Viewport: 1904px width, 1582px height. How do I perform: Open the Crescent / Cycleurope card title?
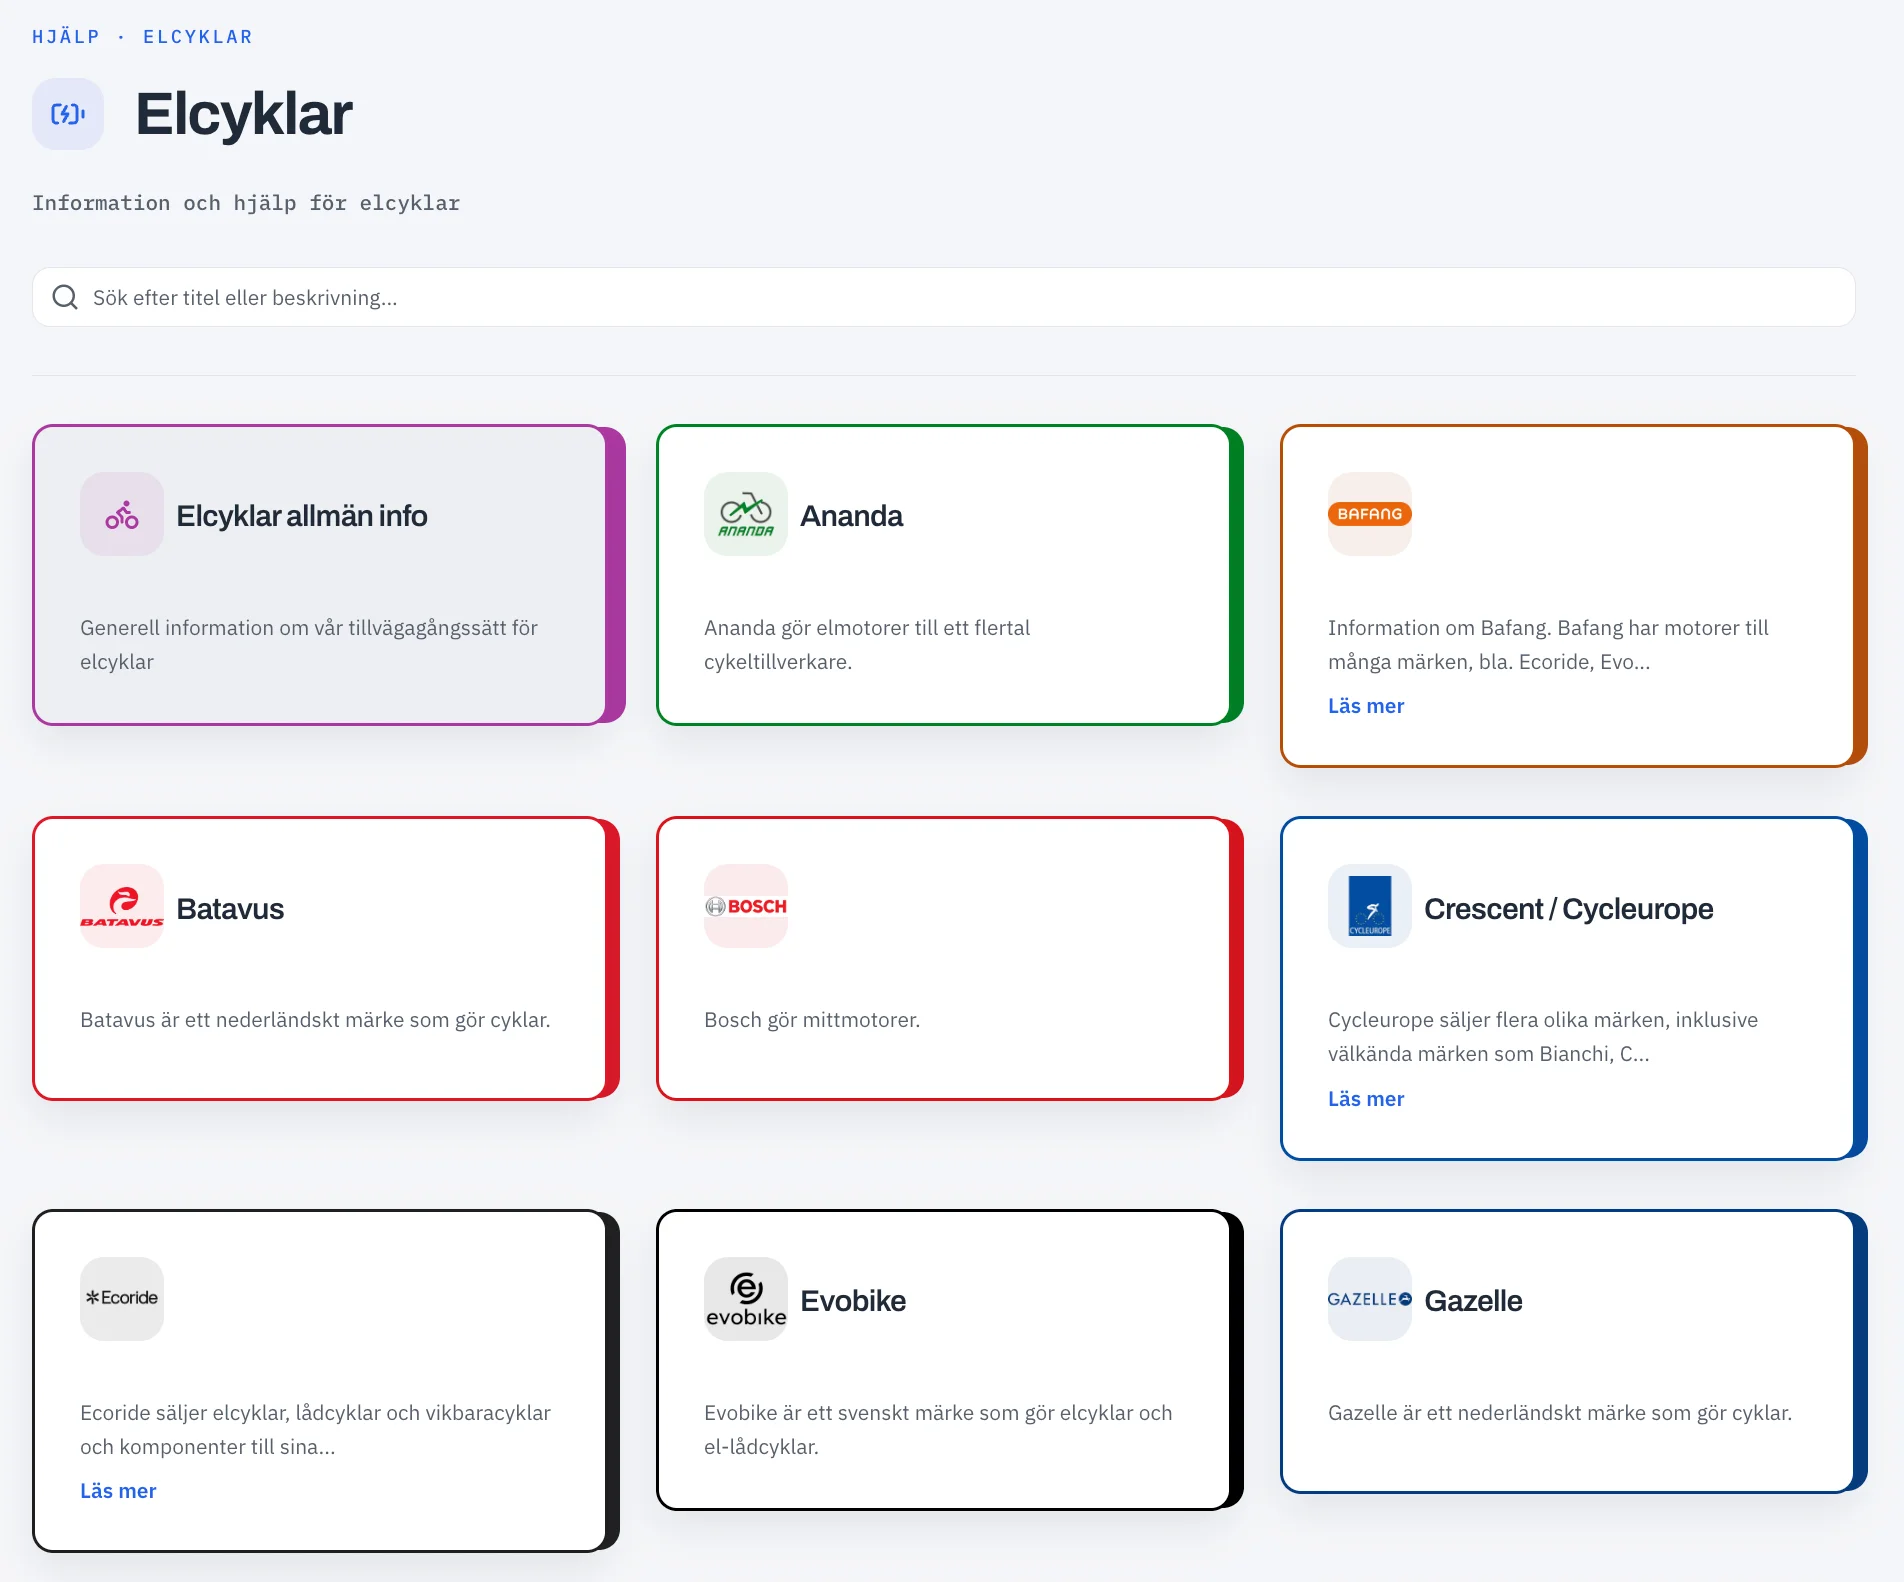point(1568,909)
